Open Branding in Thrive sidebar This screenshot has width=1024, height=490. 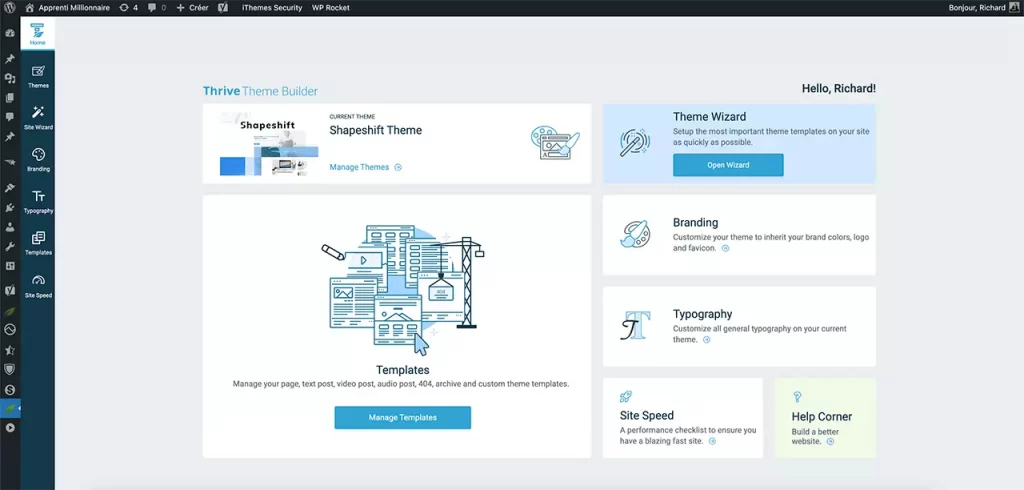point(38,161)
